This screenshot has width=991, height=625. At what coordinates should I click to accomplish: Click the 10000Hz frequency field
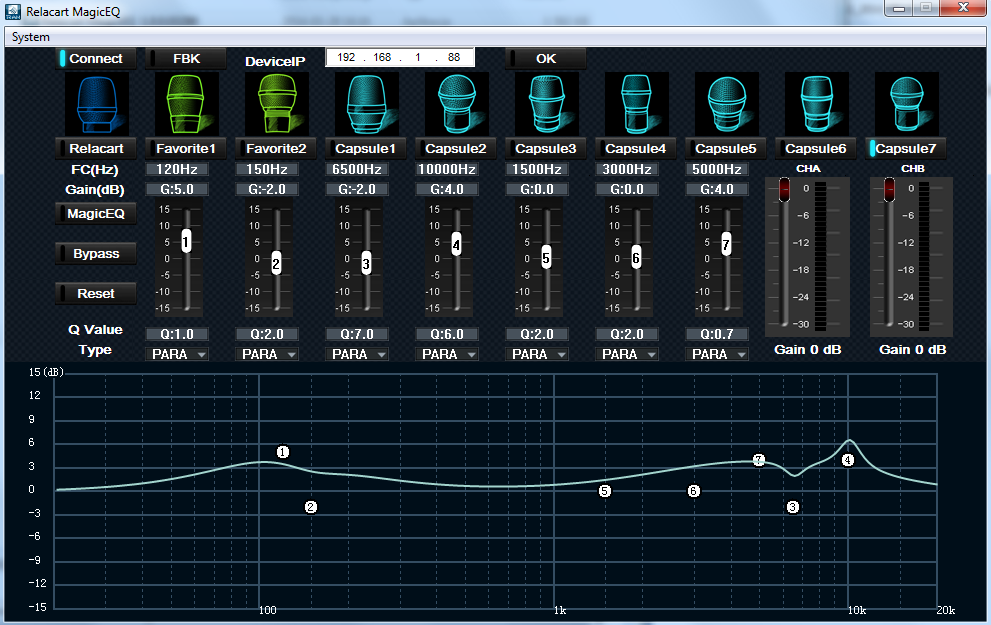click(447, 169)
